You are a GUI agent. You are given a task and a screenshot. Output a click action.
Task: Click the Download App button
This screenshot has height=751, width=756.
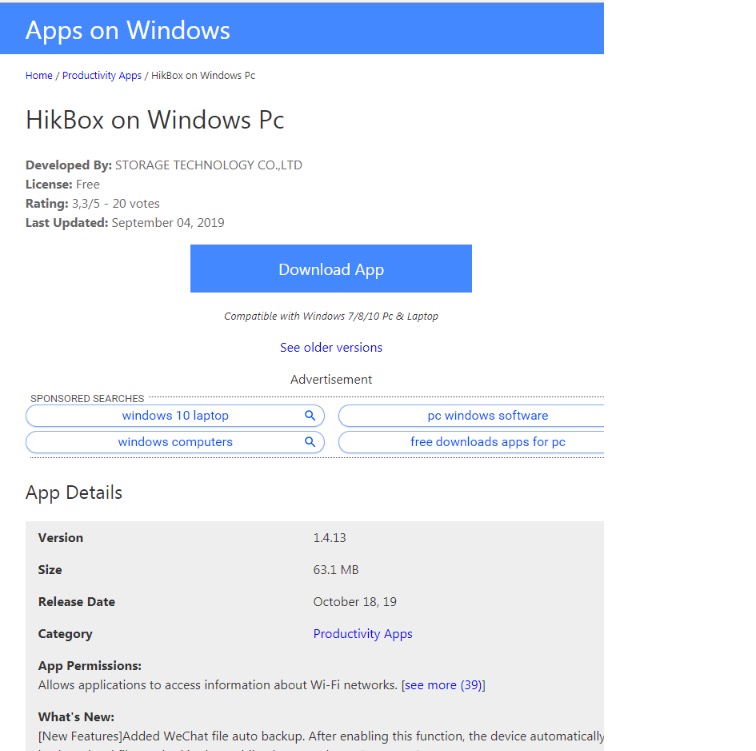tap(331, 268)
